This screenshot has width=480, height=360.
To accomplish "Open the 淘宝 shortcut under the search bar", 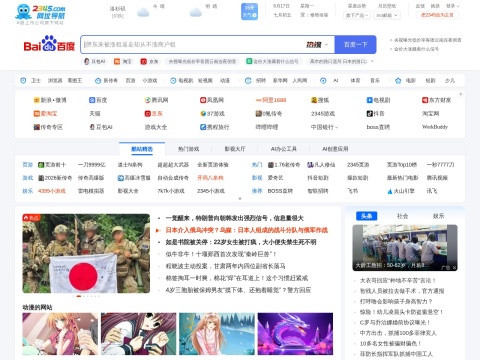I will point(123,61).
